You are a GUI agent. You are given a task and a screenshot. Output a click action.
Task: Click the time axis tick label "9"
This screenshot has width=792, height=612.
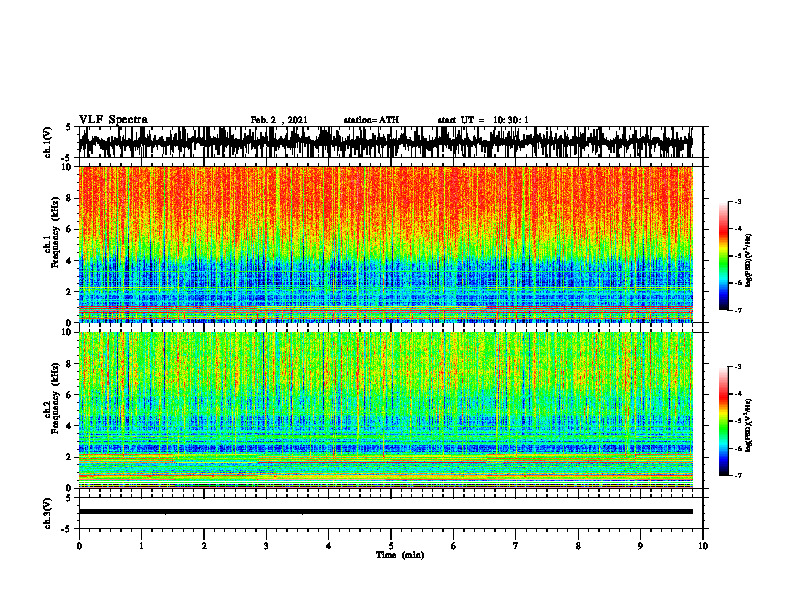(640, 546)
